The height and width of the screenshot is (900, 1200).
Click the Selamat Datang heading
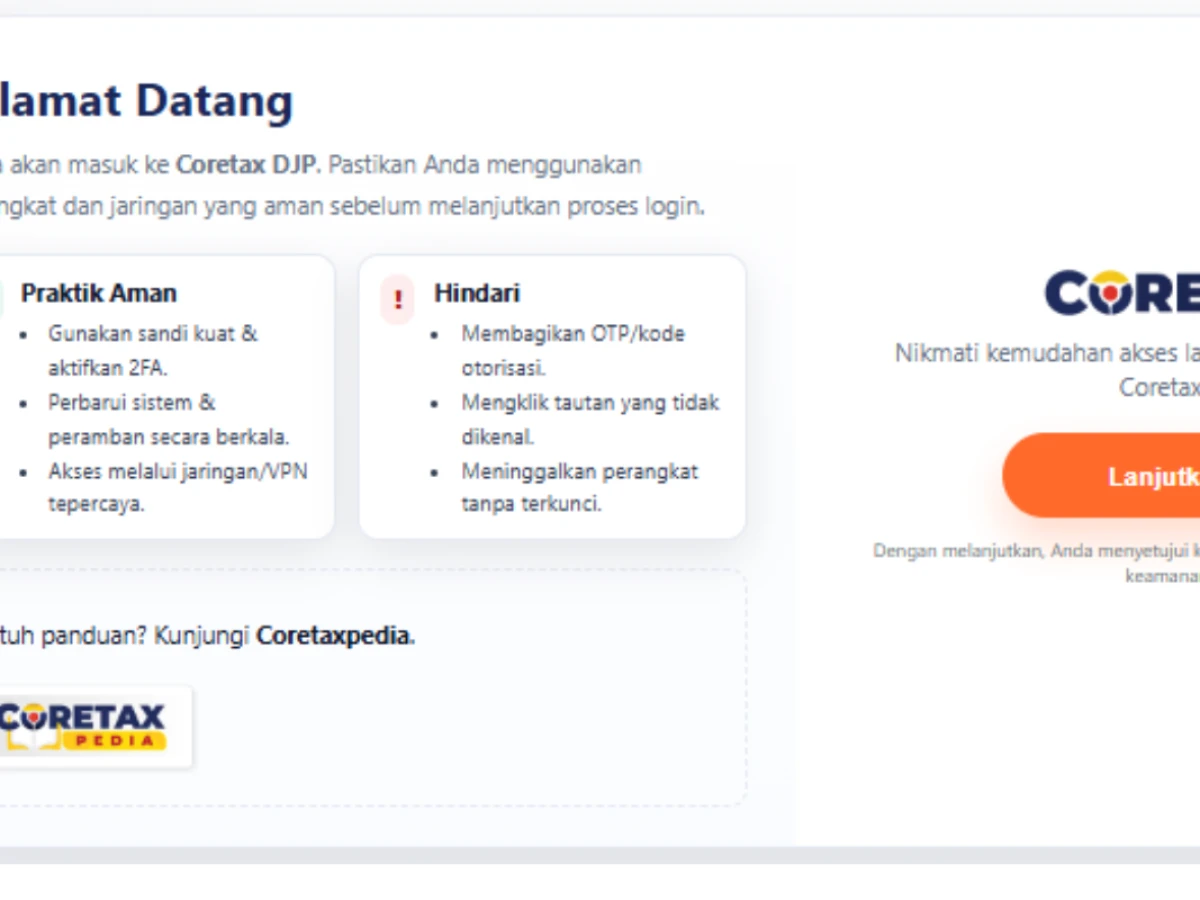[x=145, y=100]
